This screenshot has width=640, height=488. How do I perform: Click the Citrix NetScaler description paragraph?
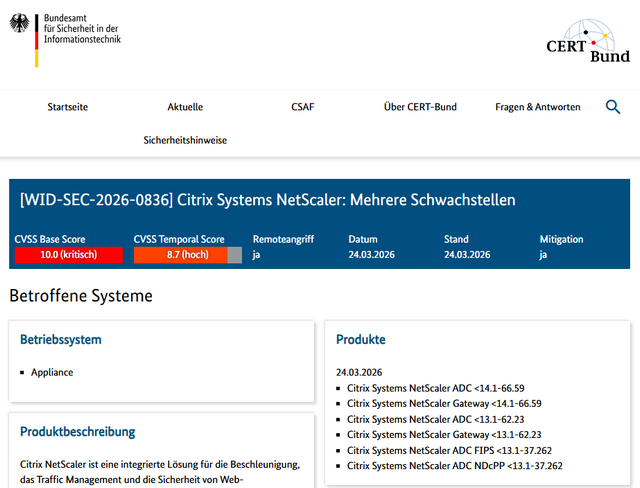click(x=160, y=472)
